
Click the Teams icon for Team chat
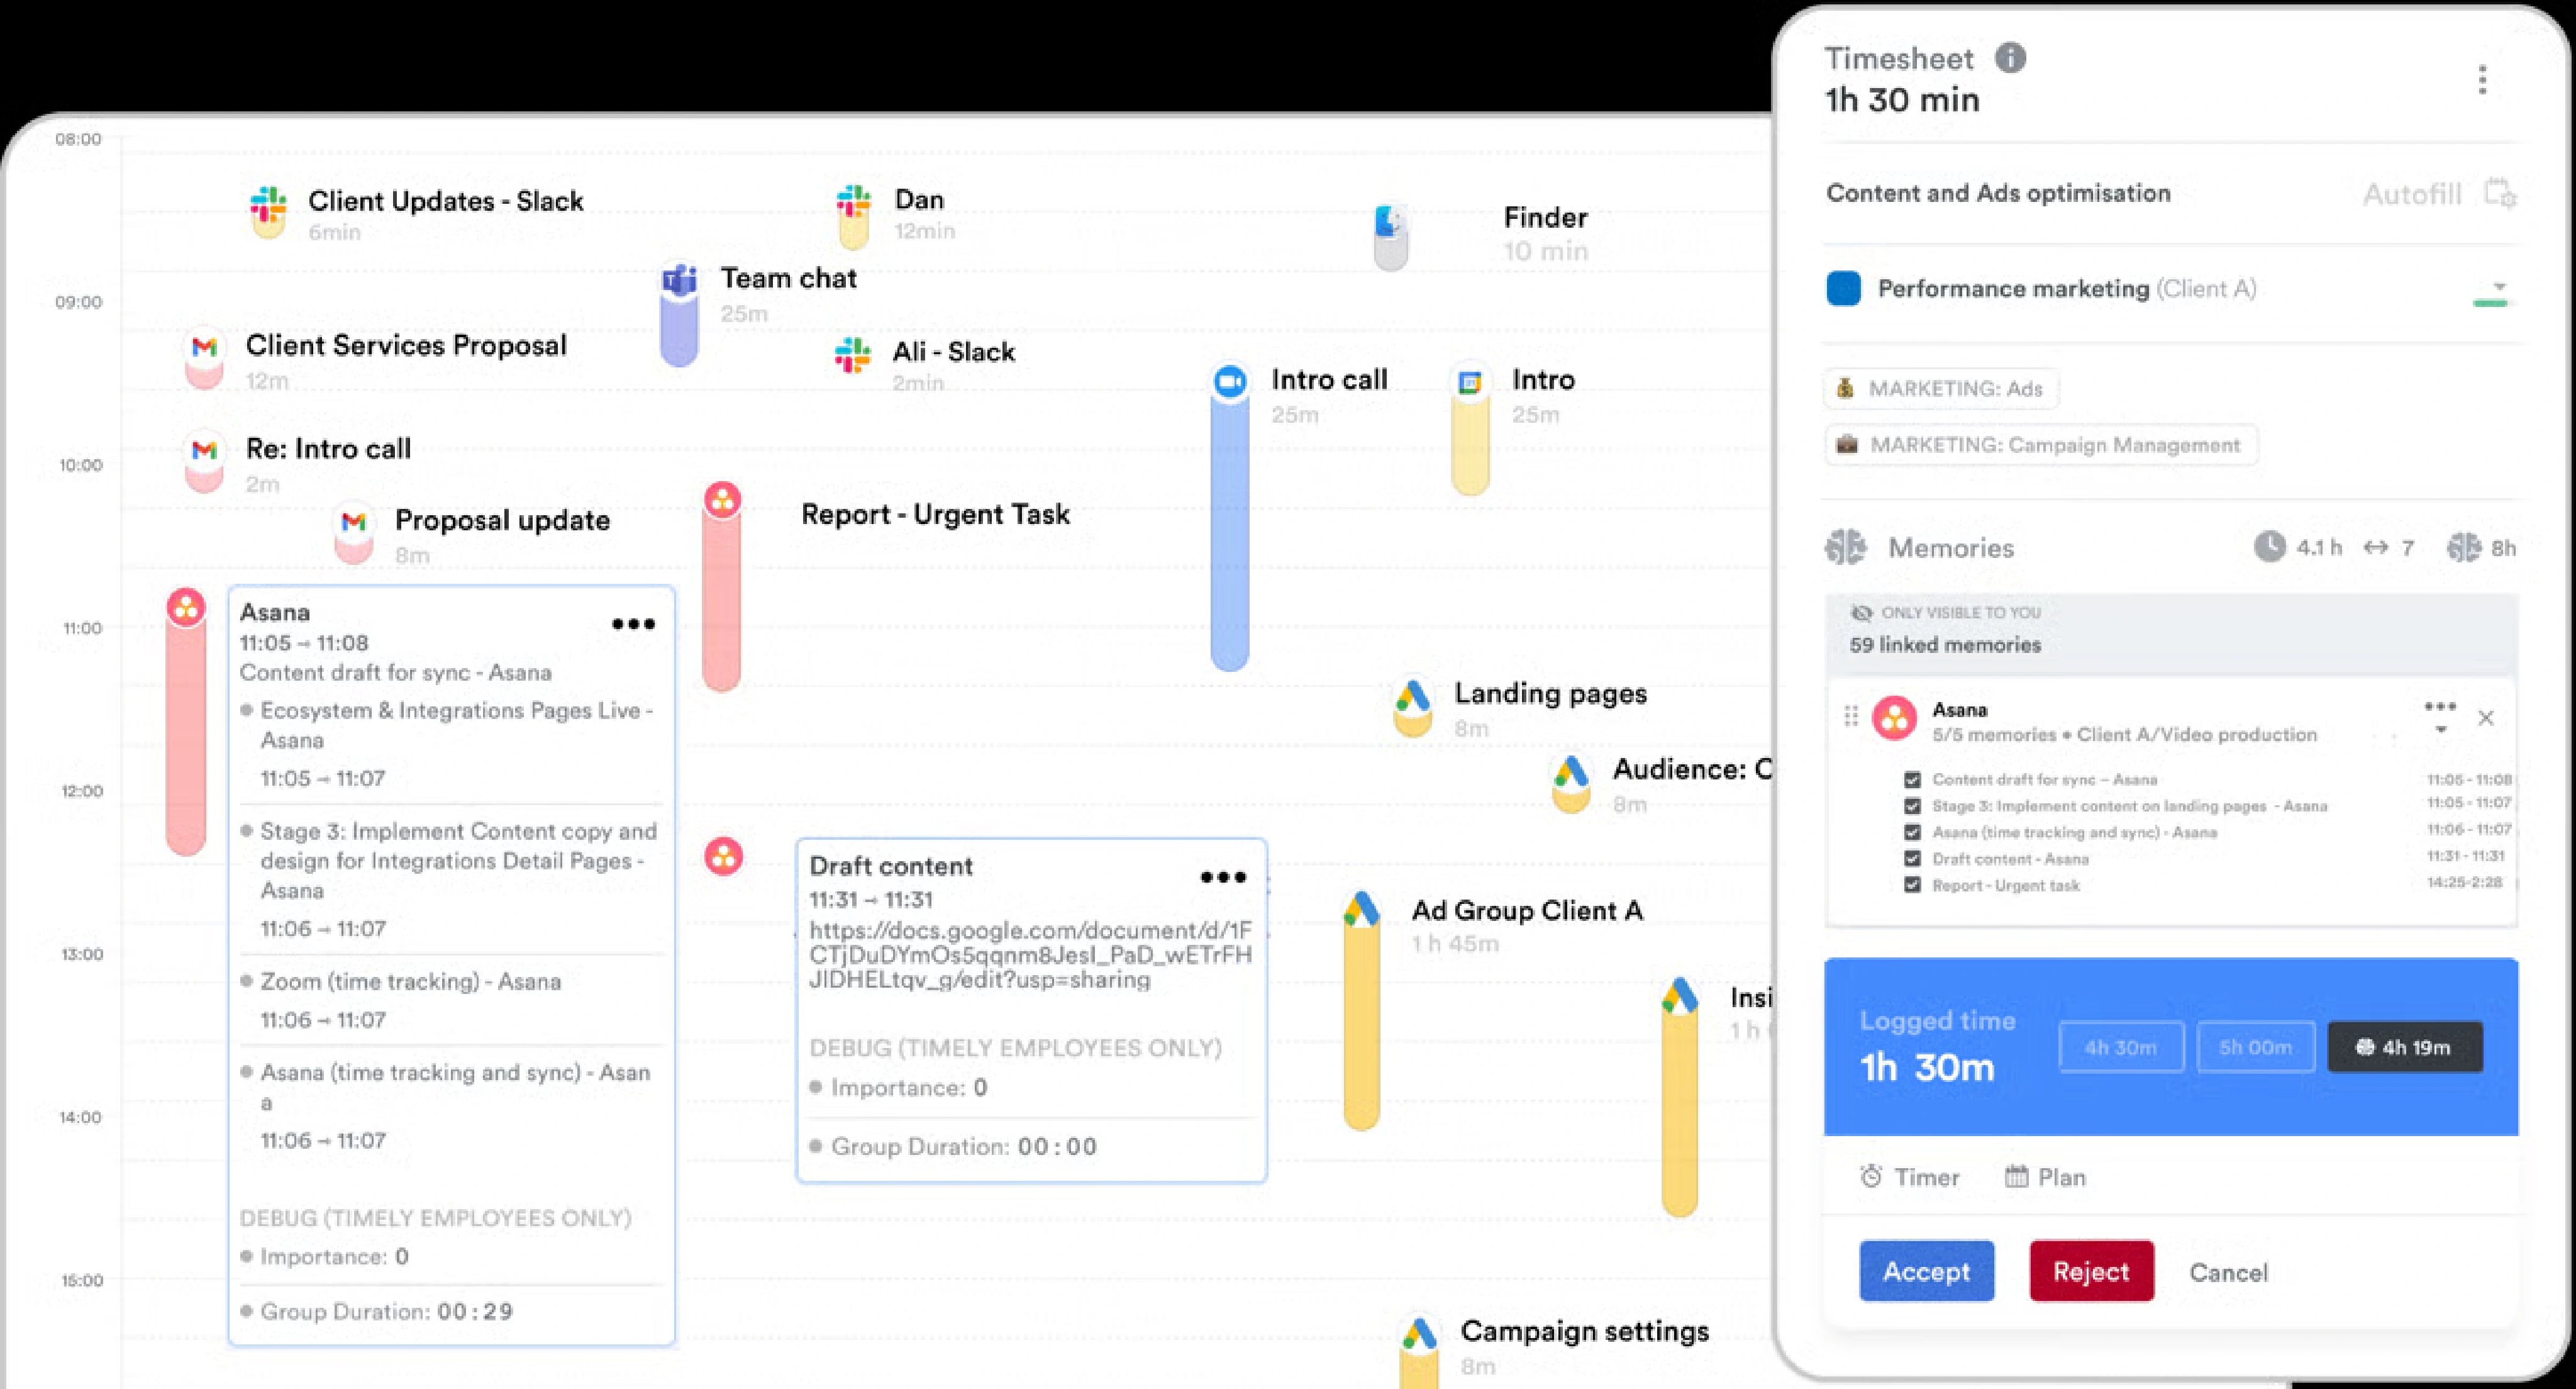tap(679, 280)
